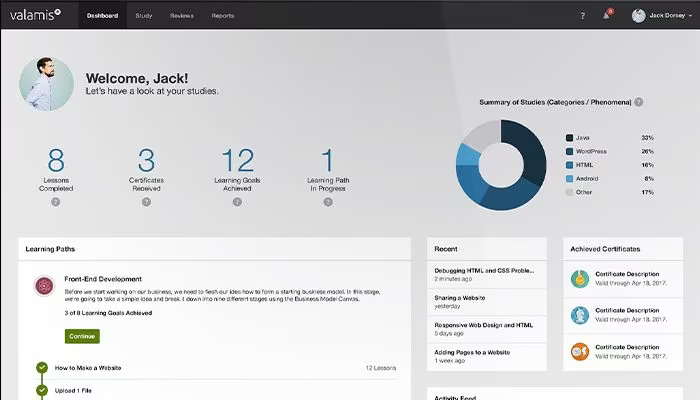Click the 12 Lessons label

(x=381, y=368)
